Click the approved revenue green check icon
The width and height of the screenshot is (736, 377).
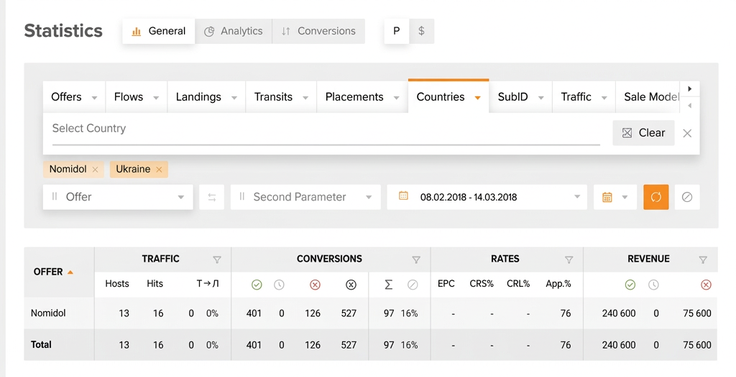point(630,285)
